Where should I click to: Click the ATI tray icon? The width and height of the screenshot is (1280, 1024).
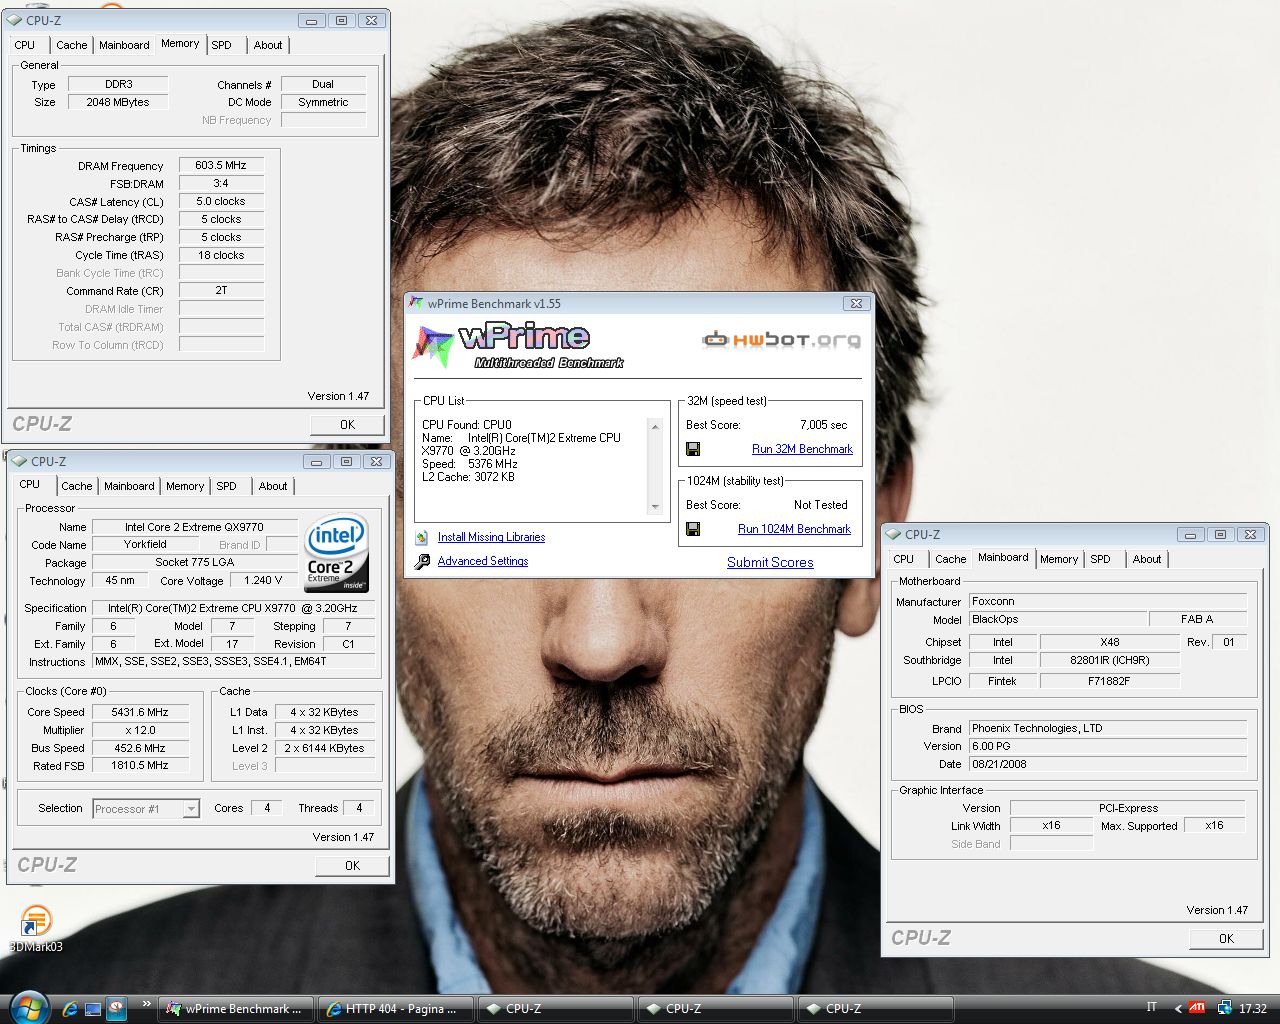pos(1196,1008)
